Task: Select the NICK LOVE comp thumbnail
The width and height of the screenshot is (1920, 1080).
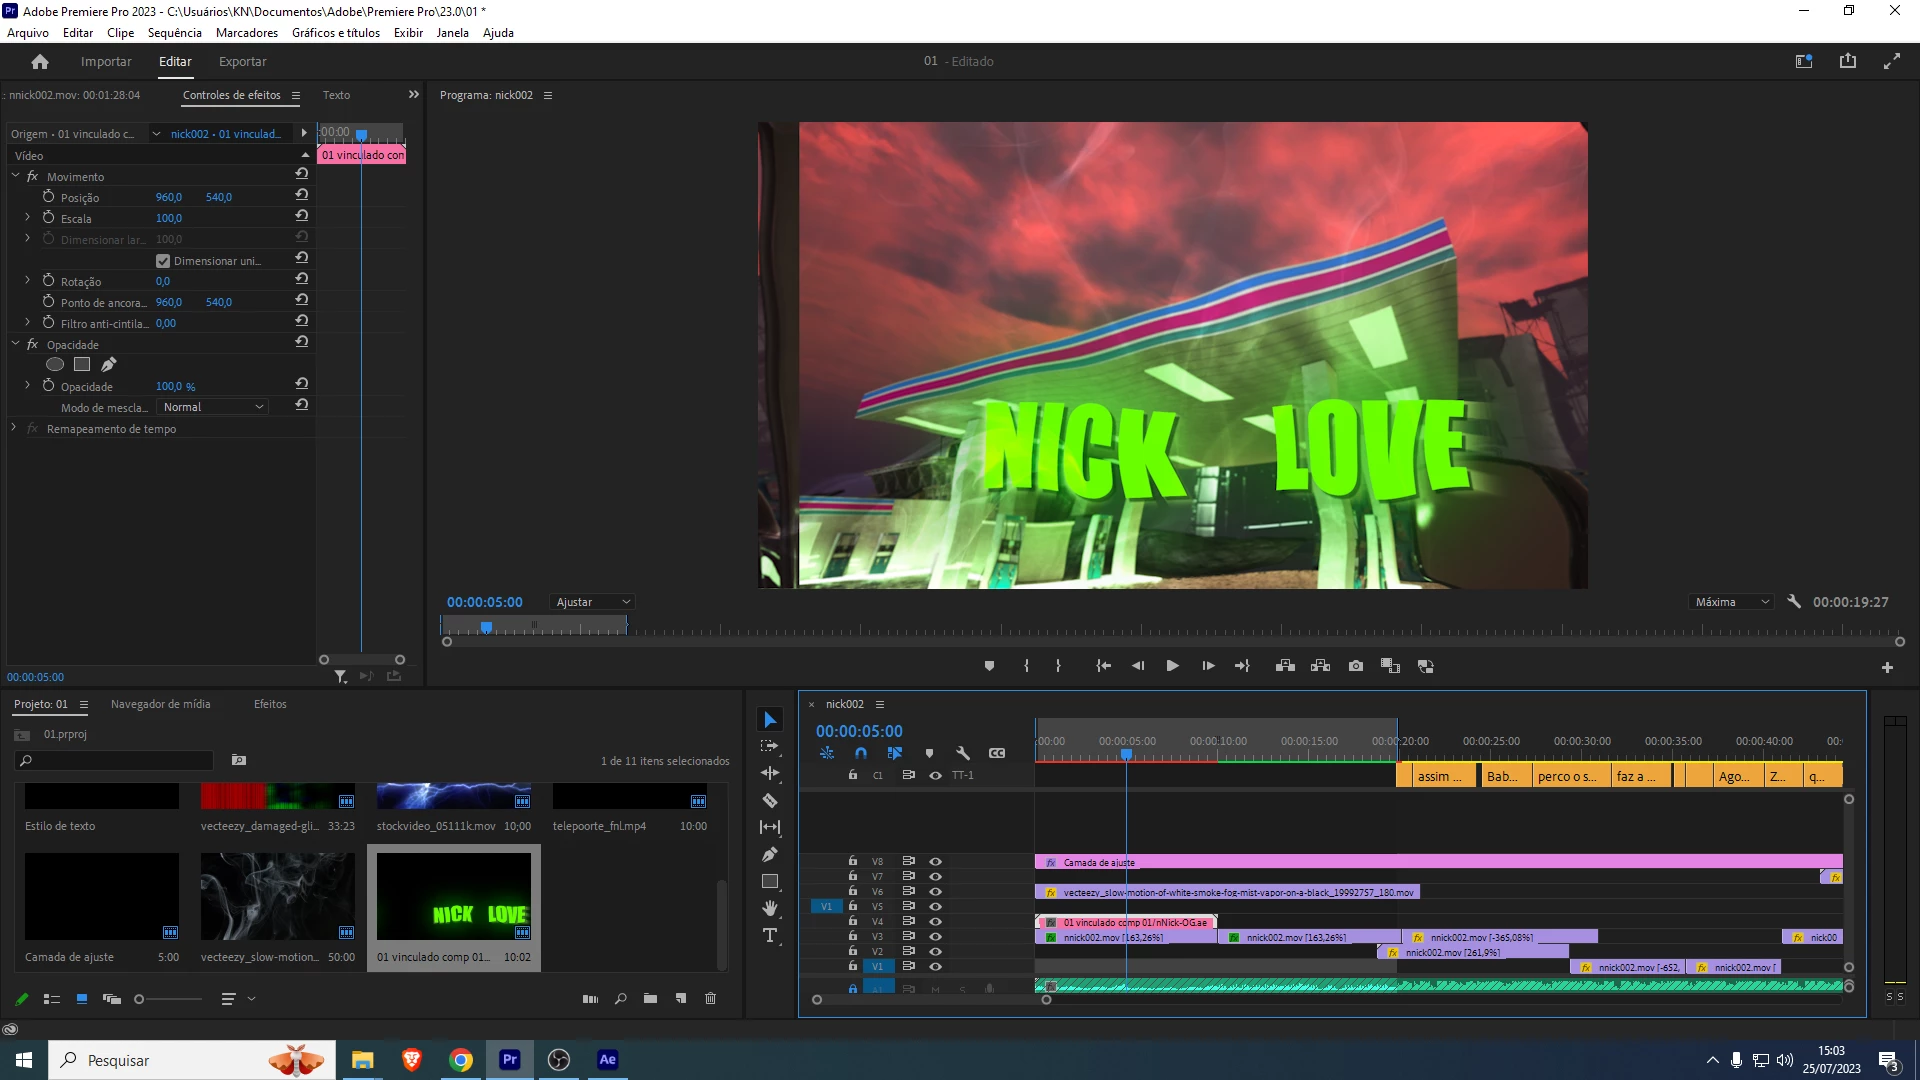Action: click(x=453, y=897)
